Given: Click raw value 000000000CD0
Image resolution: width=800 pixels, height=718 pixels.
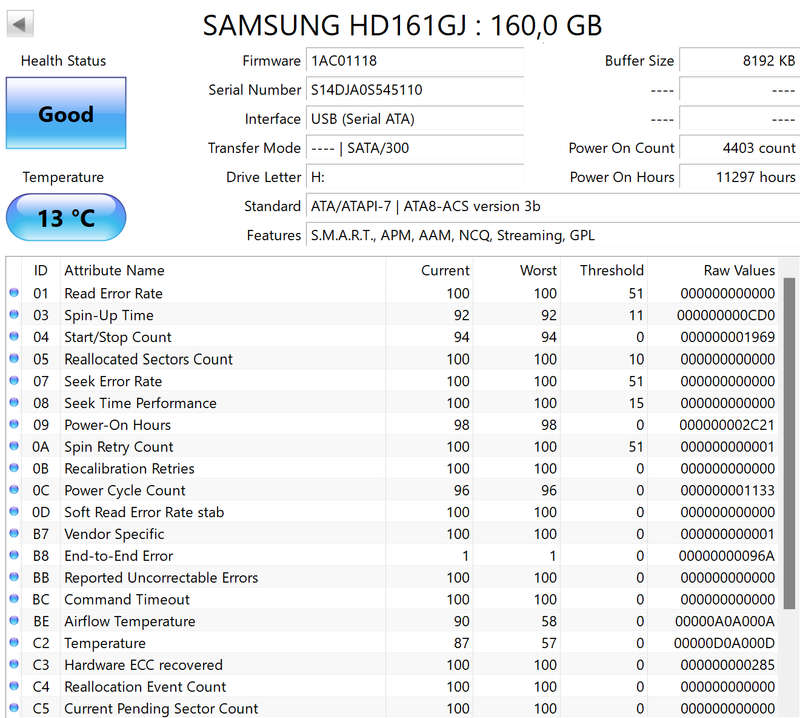Looking at the screenshot, I should coord(726,315).
